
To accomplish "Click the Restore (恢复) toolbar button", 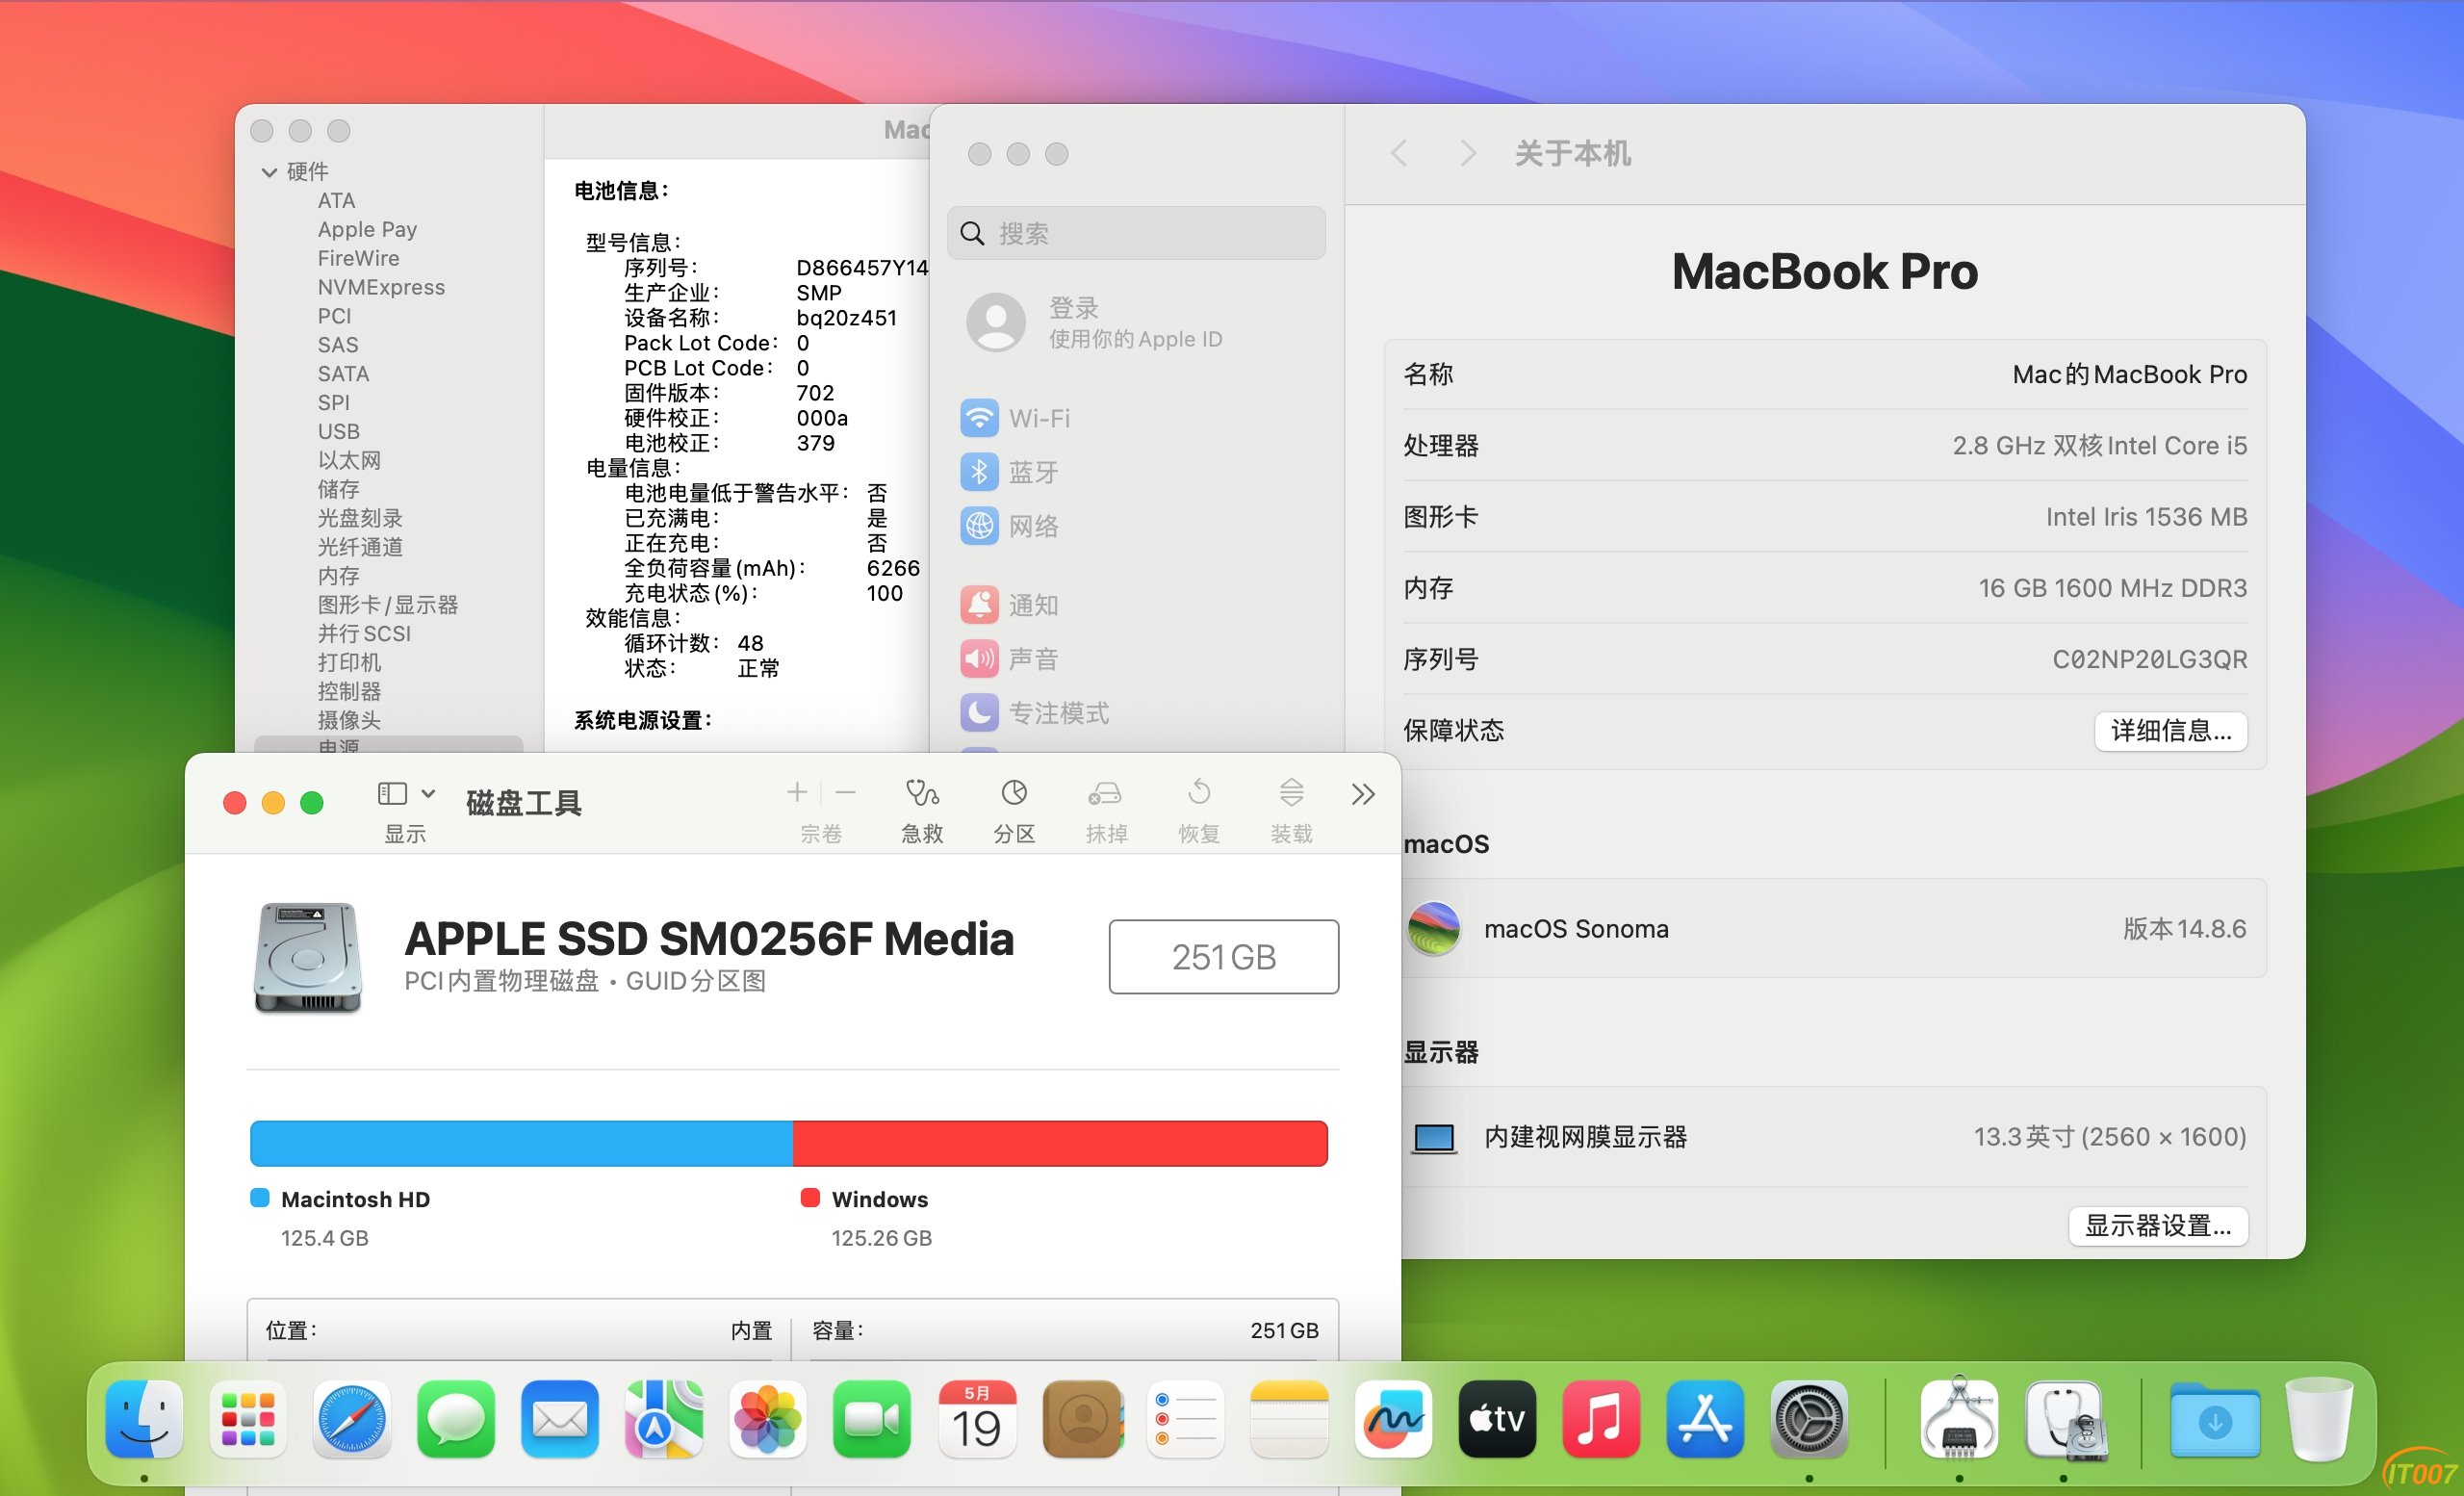I will [x=1199, y=811].
